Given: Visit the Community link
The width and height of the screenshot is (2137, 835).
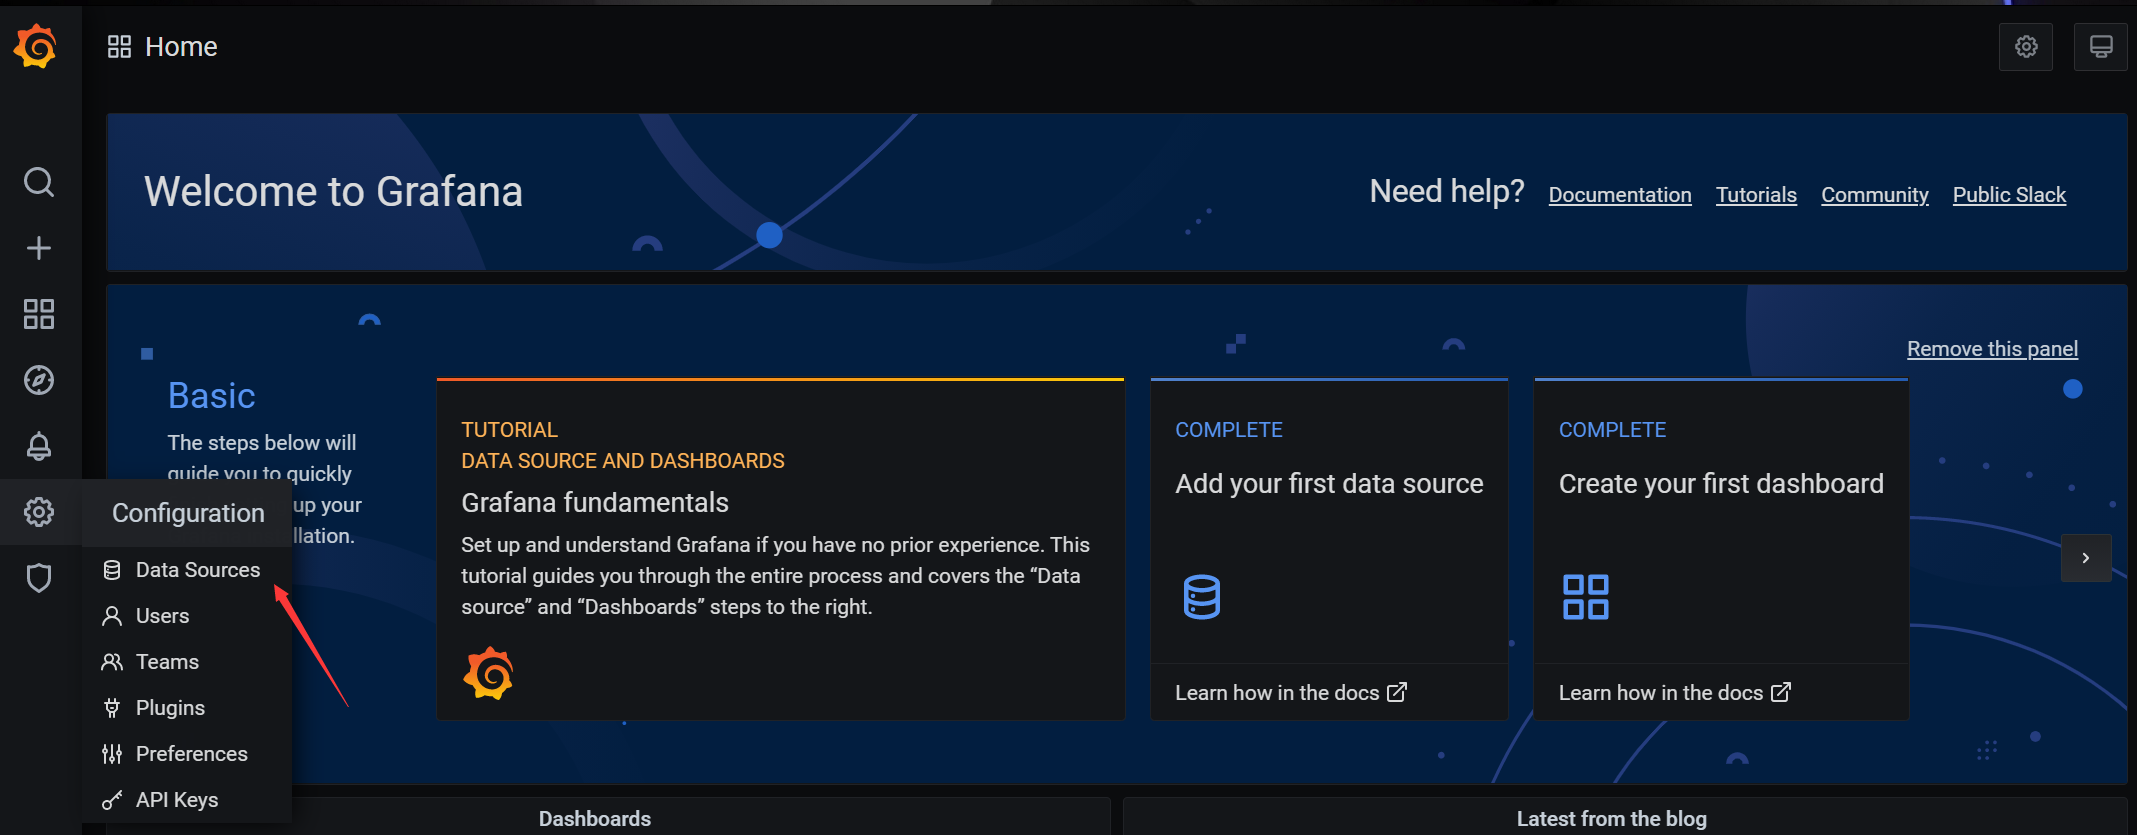Looking at the screenshot, I should pos(1874,195).
